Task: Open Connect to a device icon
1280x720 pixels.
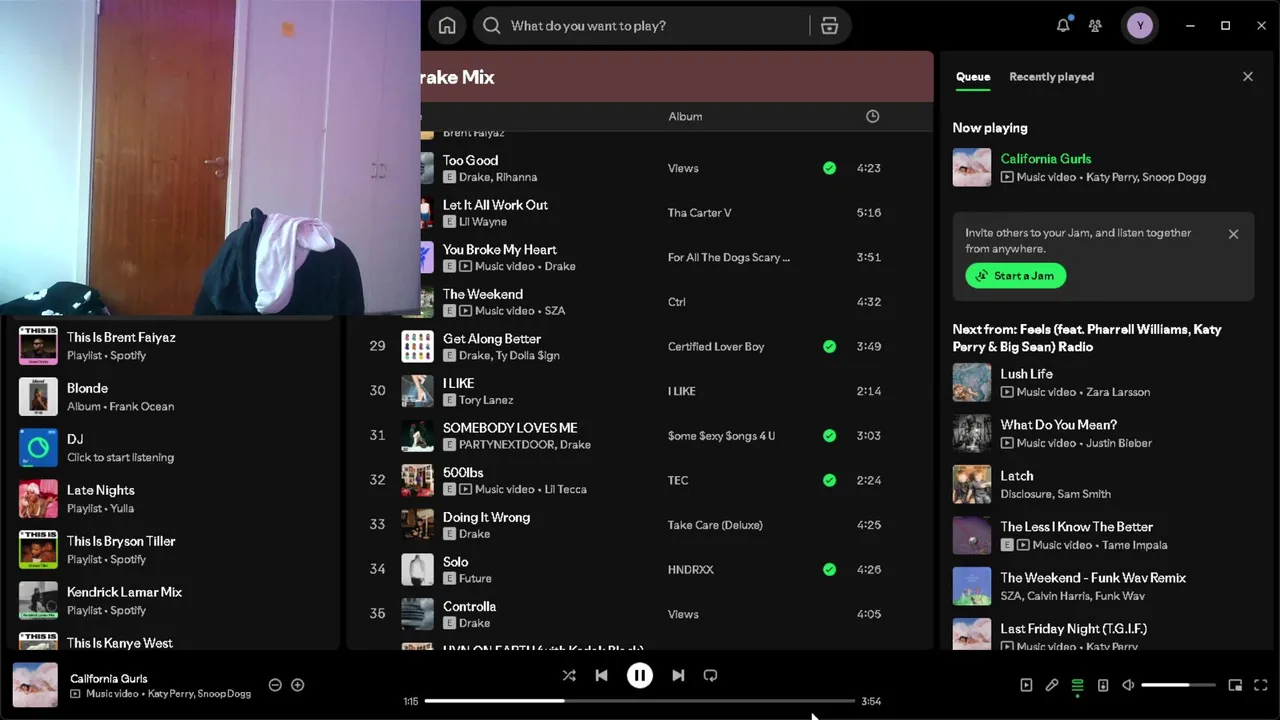Action: (1103, 685)
